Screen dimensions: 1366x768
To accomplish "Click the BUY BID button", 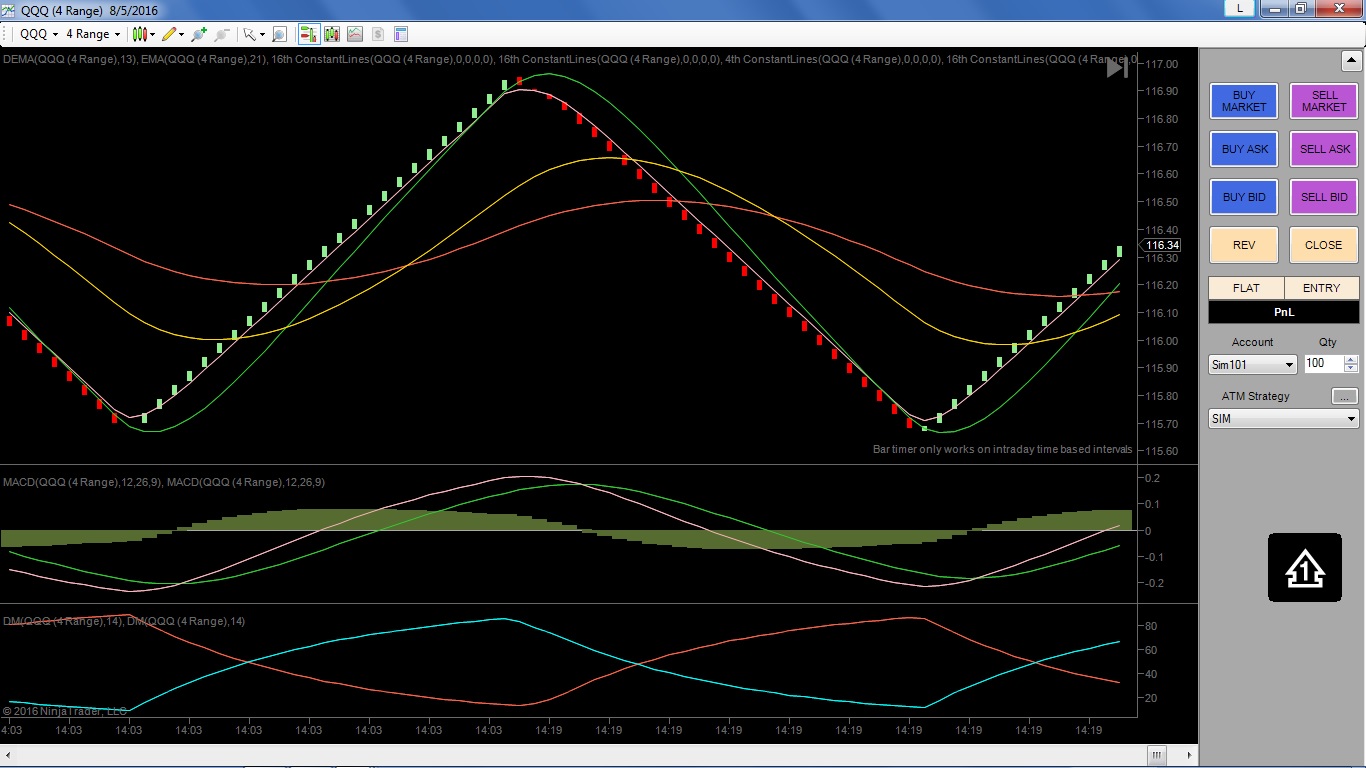I will (x=1244, y=197).
